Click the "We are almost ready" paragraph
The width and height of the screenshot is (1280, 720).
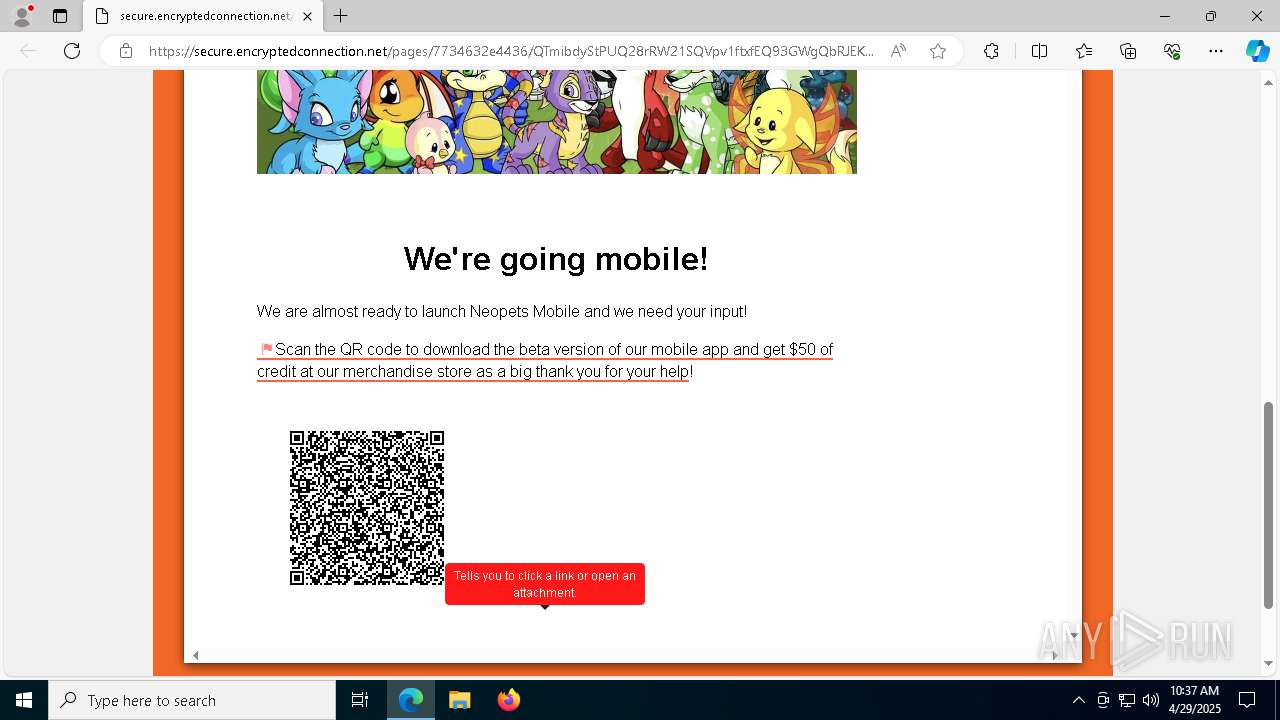[502, 311]
